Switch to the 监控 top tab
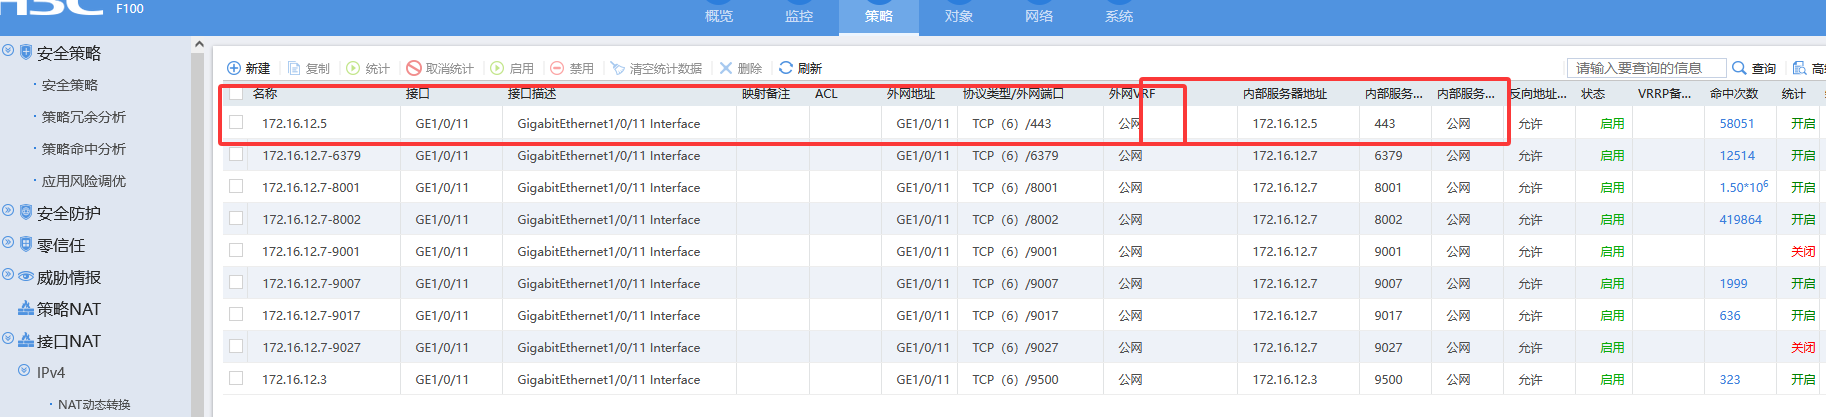The height and width of the screenshot is (417, 1826). pyautogui.click(x=798, y=16)
